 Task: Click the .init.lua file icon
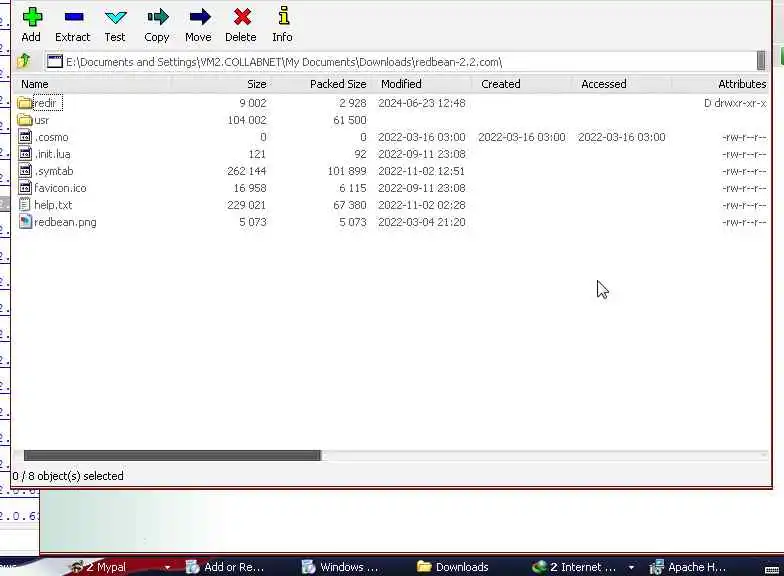(x=25, y=154)
